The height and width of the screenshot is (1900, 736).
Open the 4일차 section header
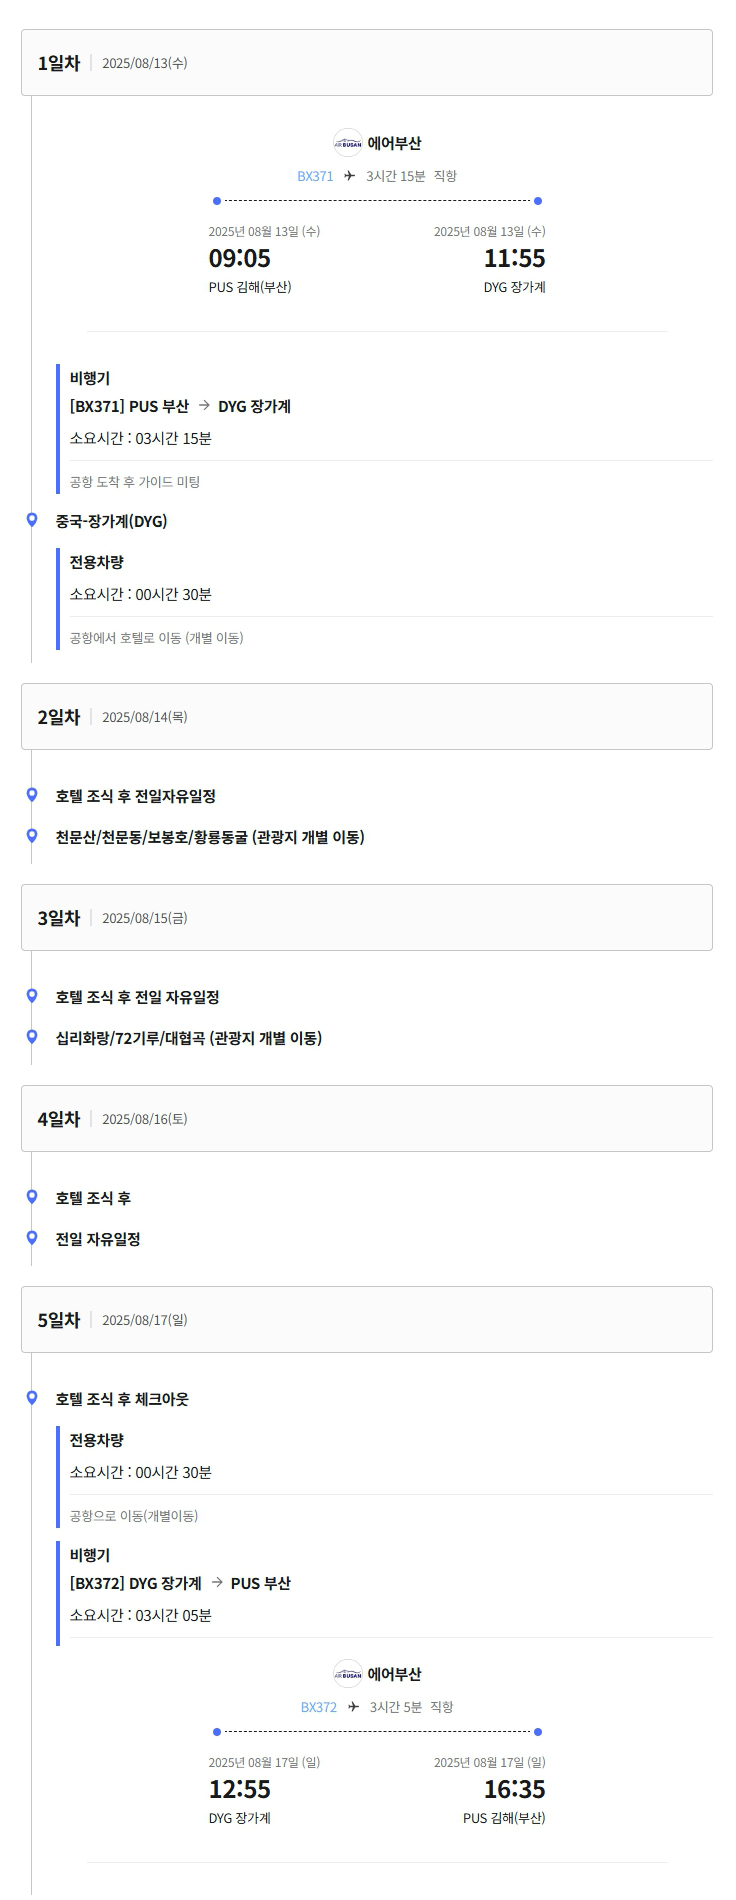(367, 1119)
